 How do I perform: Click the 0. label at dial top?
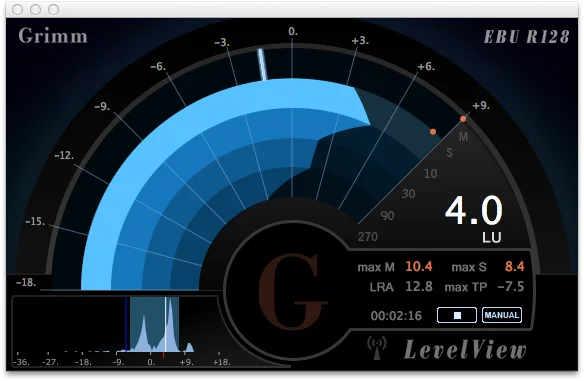(x=293, y=32)
